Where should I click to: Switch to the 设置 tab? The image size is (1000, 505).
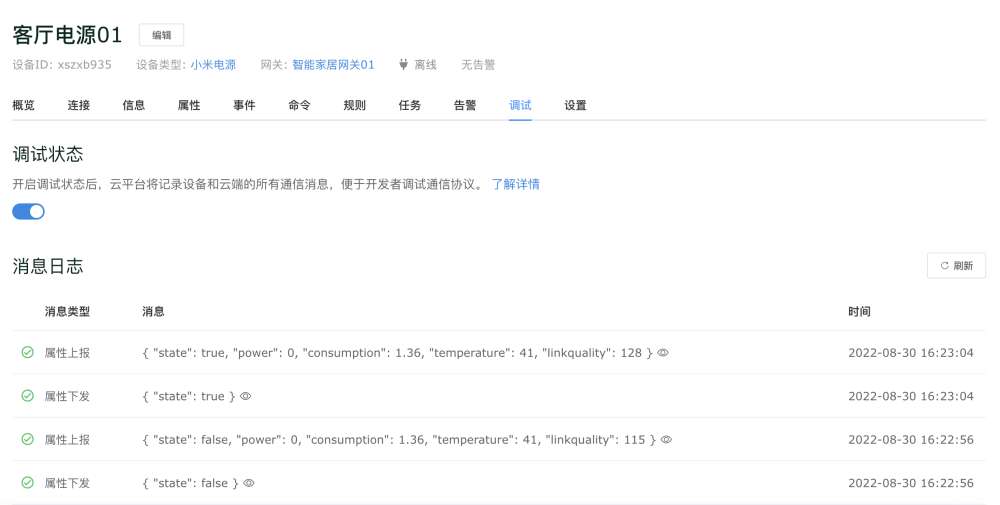tap(575, 105)
